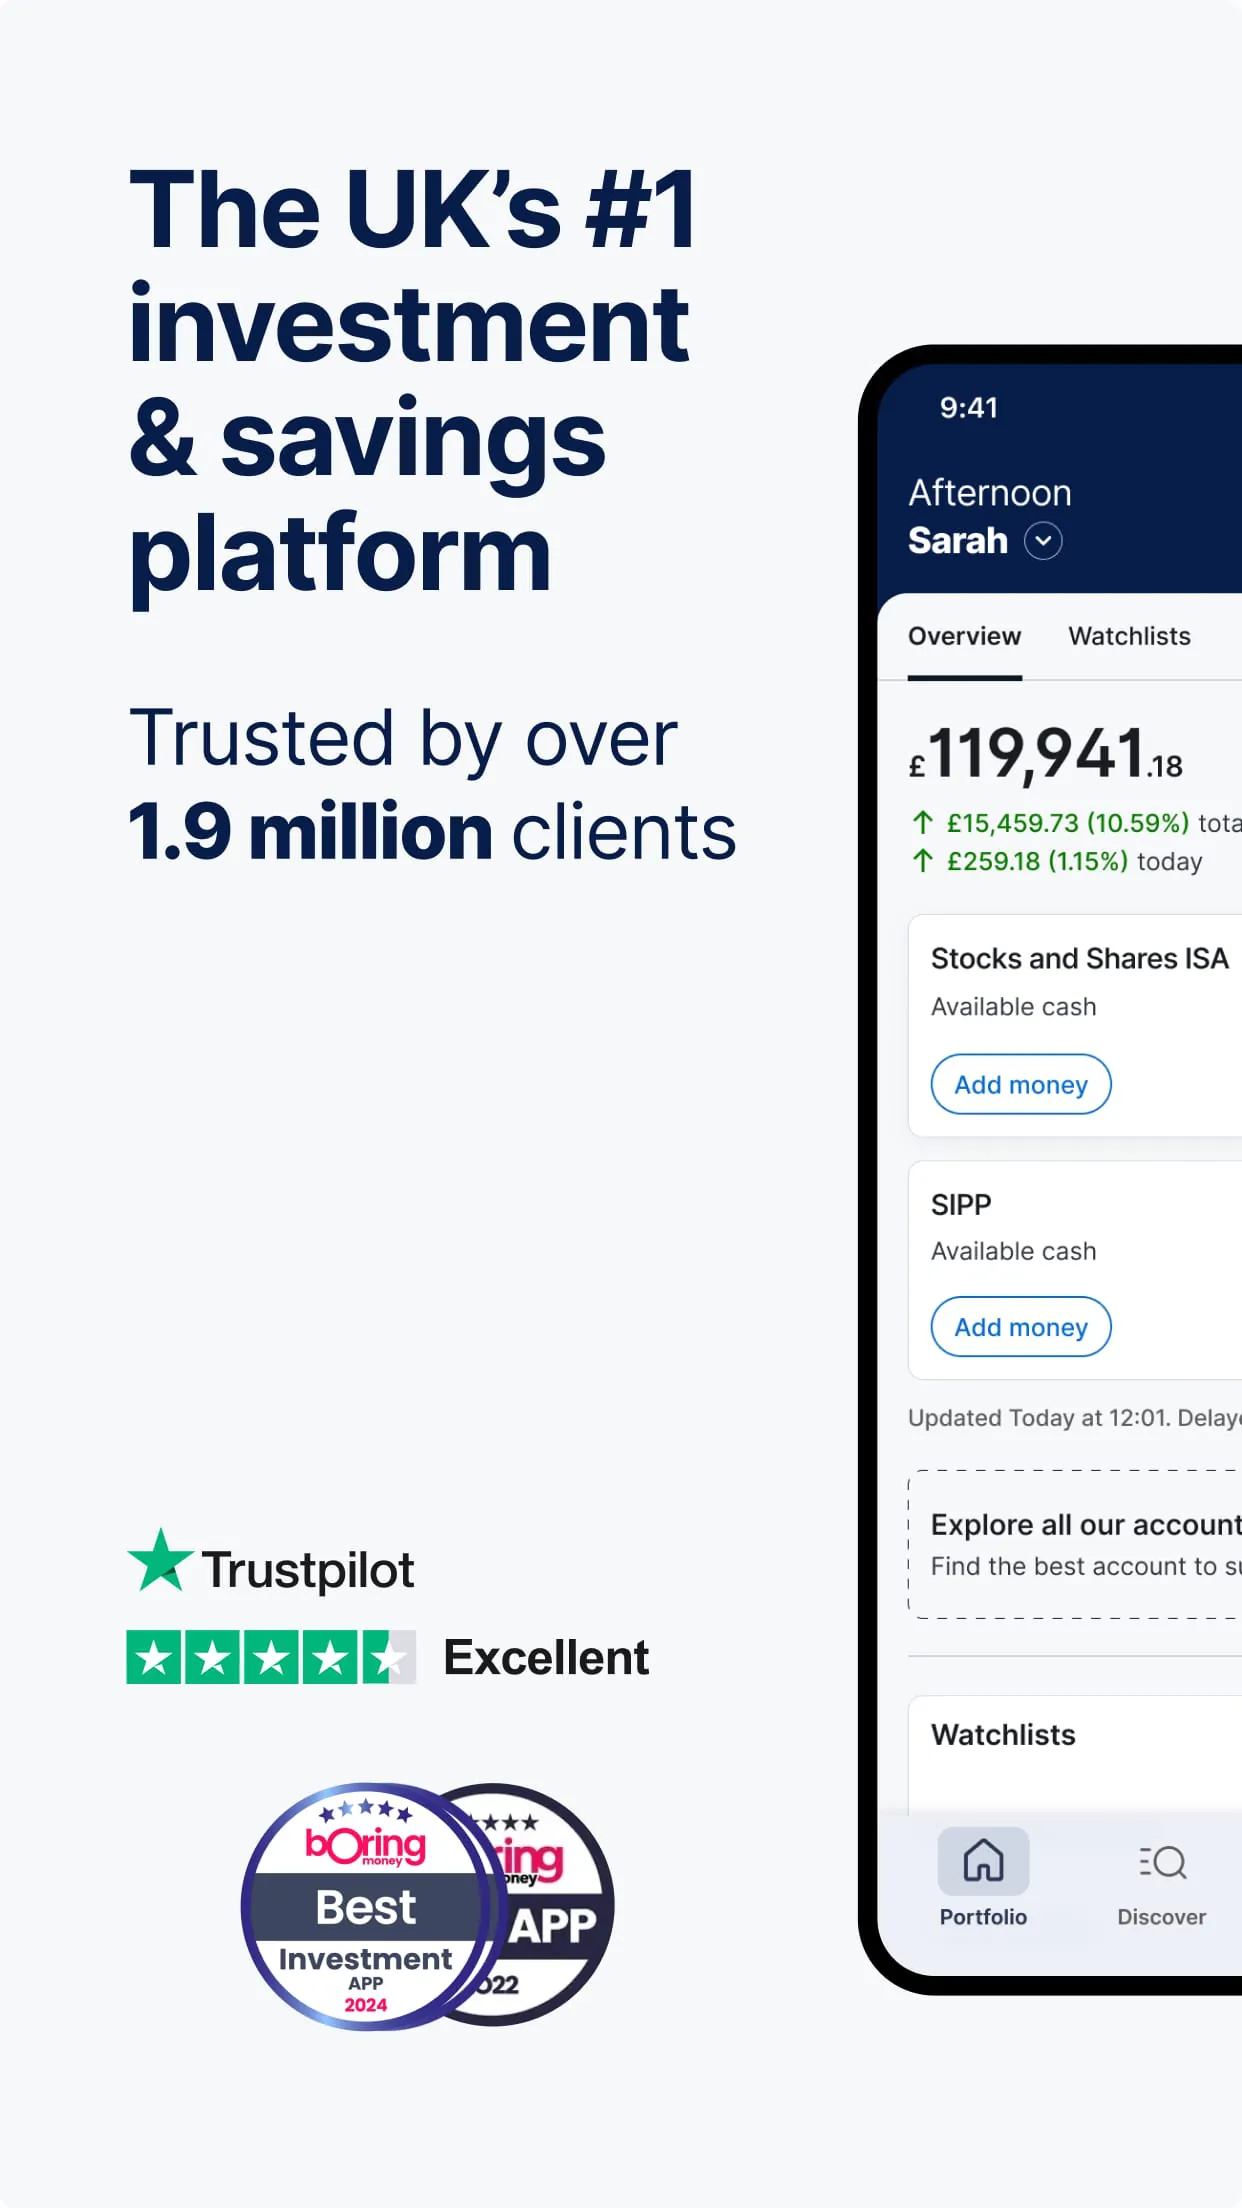Viewport: 1242px width, 2208px height.
Task: Switch to the Watchlists tab
Action: (1129, 636)
